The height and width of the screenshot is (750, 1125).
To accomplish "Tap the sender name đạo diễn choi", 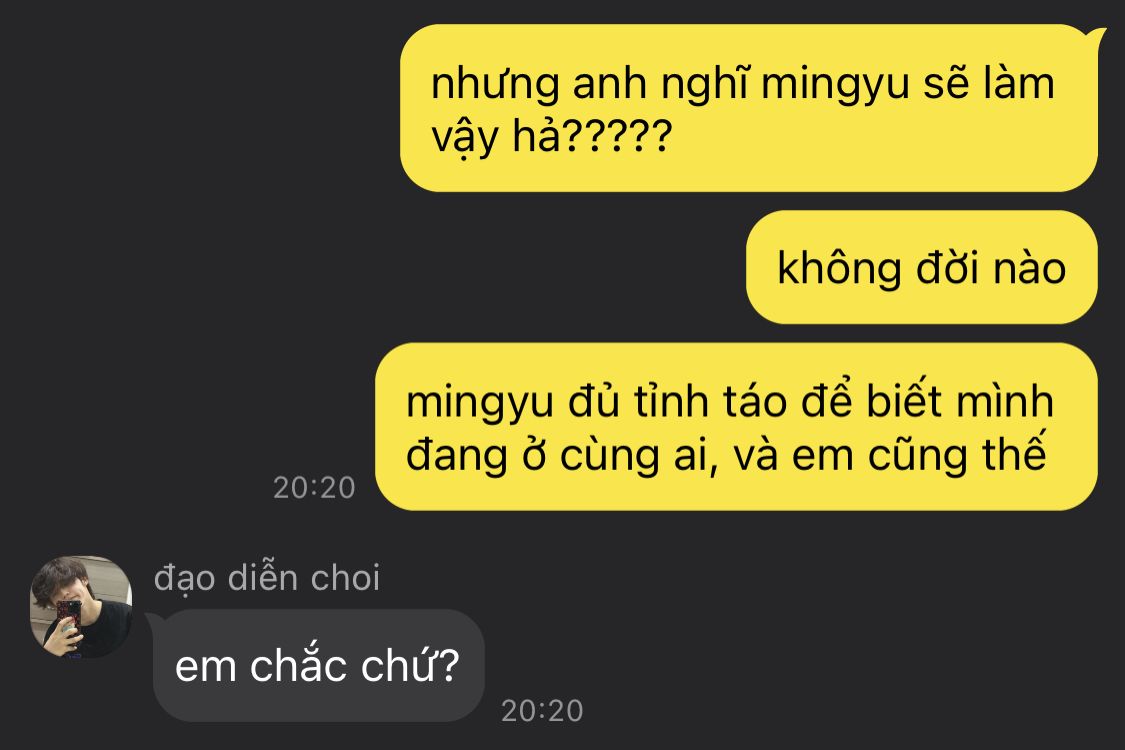I will (x=267, y=578).
